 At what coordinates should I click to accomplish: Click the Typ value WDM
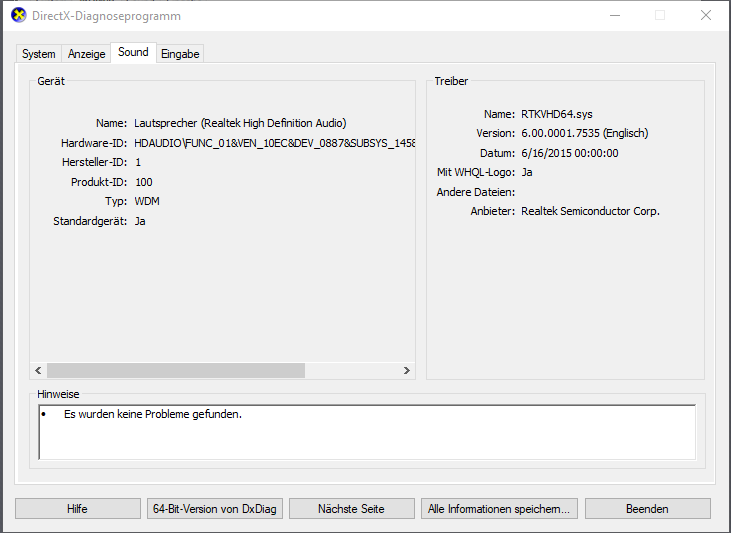tap(147, 201)
